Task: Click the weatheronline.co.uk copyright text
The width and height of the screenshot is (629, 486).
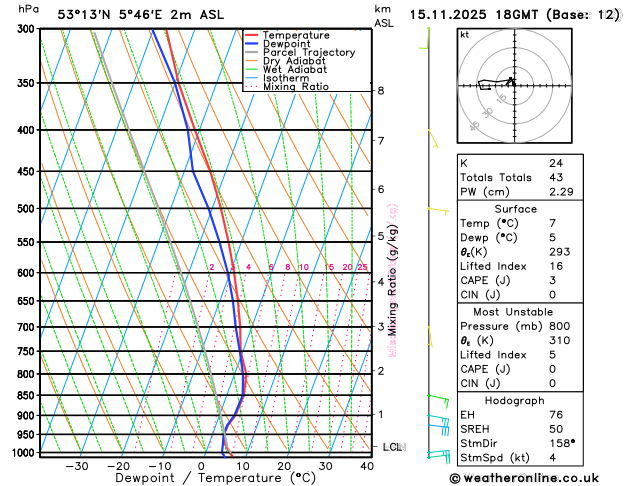Action: point(524,478)
